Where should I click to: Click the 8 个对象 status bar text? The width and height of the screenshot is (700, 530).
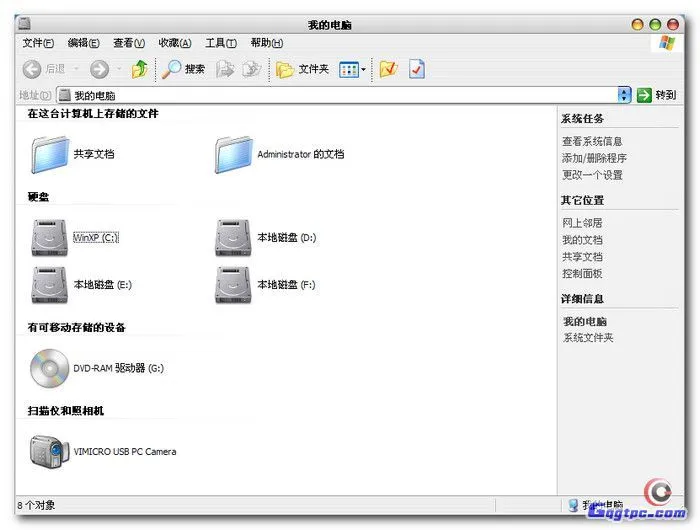[x=36, y=505]
